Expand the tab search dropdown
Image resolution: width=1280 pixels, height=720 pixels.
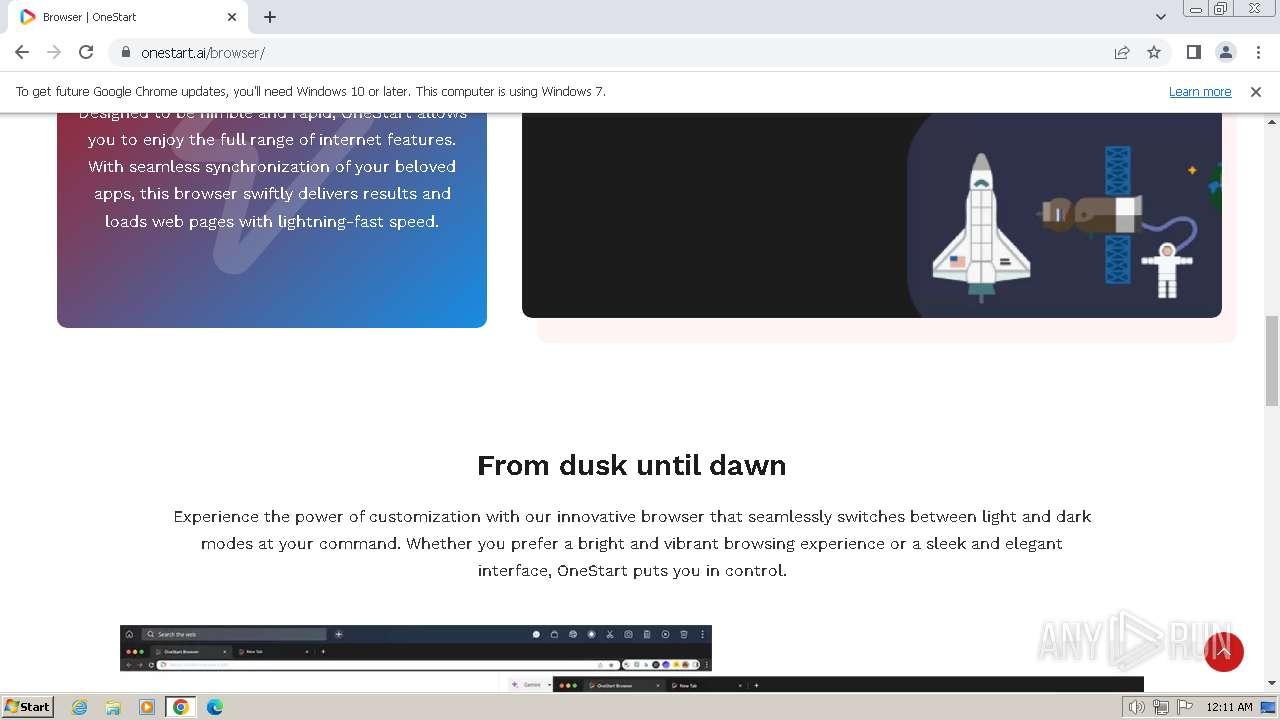[x=1160, y=17]
